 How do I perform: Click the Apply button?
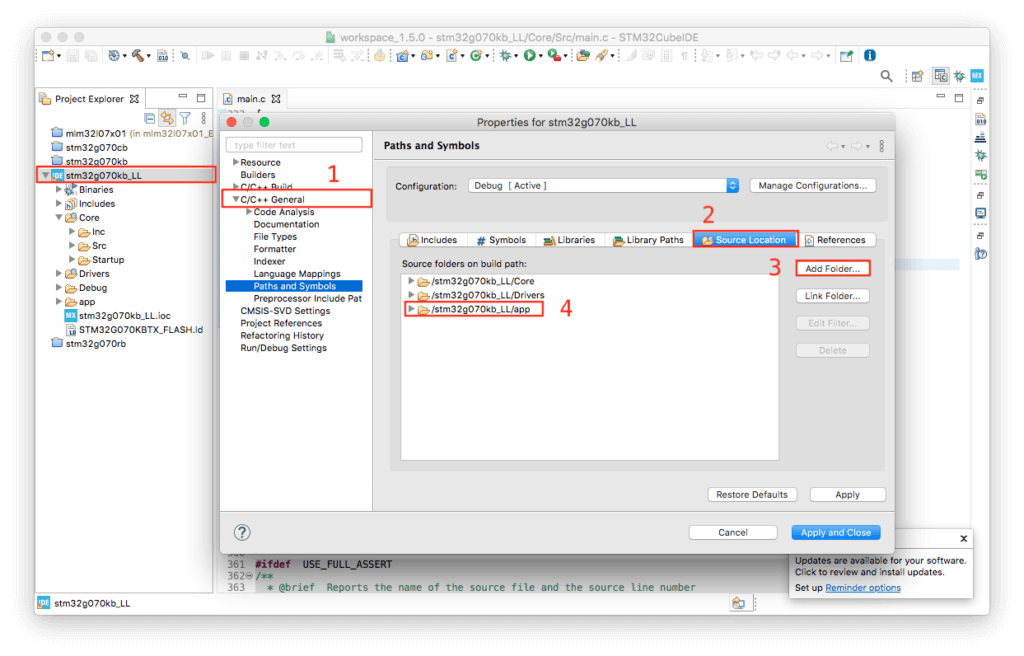[848, 495]
